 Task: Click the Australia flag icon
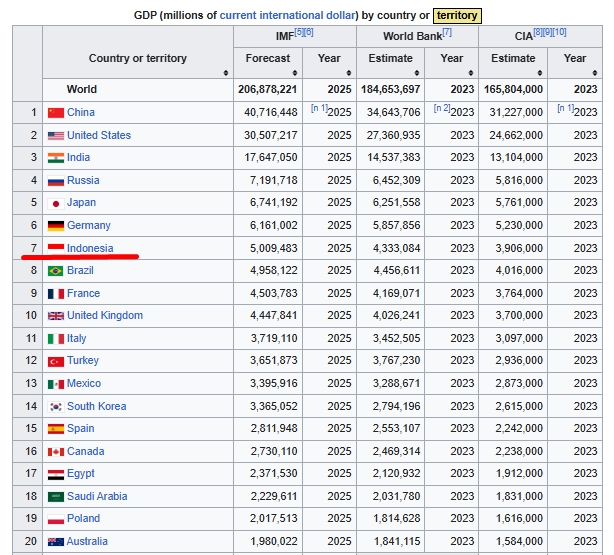tap(56, 542)
